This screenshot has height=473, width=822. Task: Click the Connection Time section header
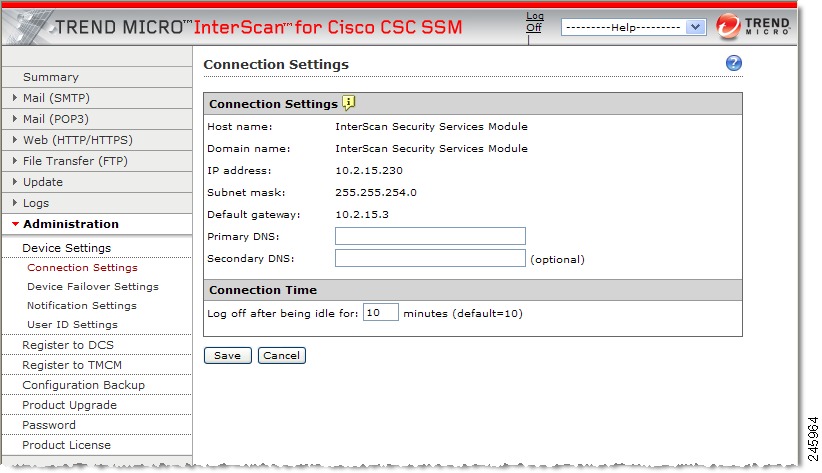tap(473, 290)
